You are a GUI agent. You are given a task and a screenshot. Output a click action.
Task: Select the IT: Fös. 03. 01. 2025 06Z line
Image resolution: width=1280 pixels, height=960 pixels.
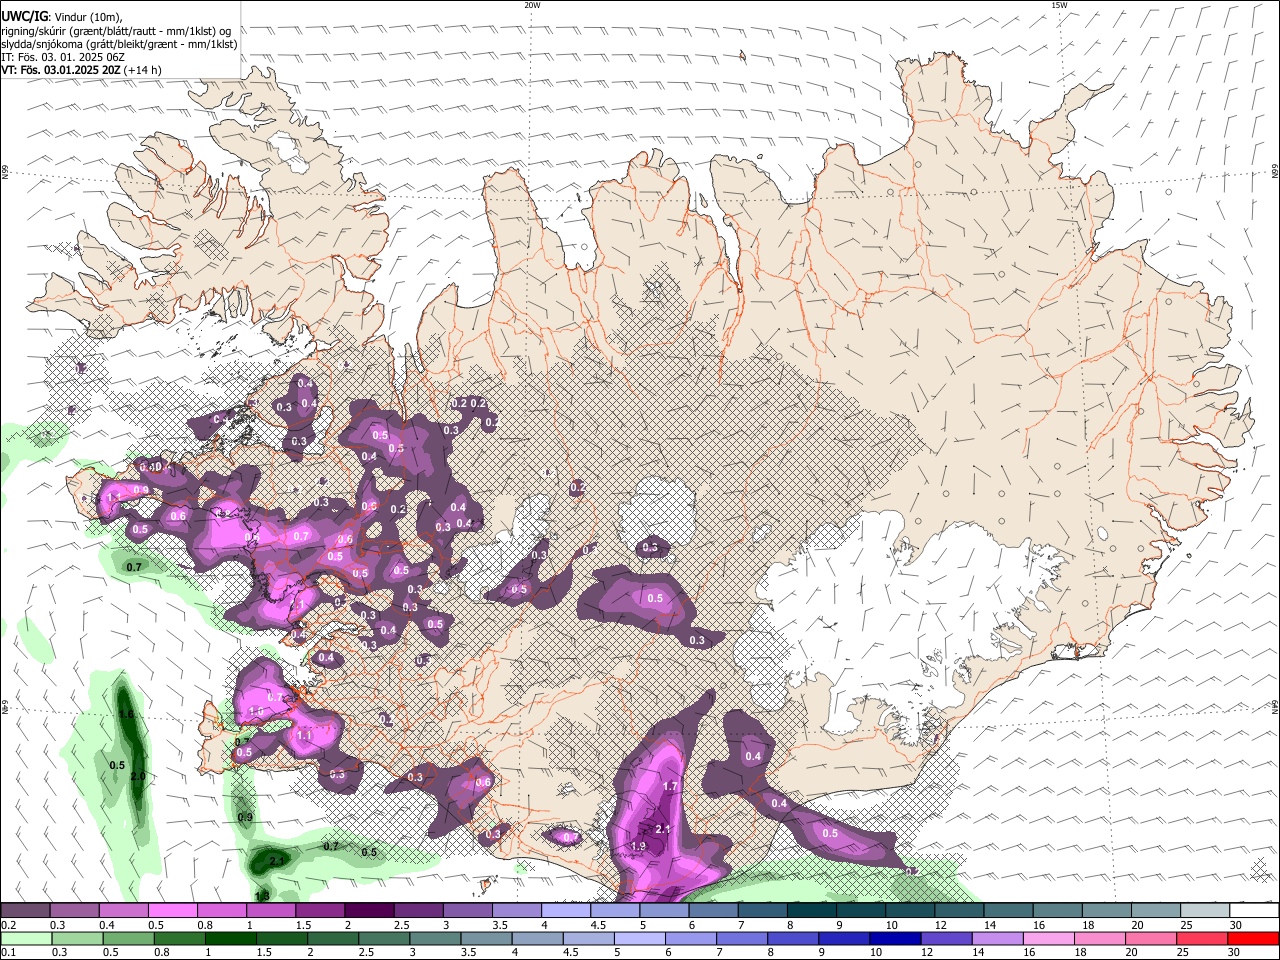point(63,57)
